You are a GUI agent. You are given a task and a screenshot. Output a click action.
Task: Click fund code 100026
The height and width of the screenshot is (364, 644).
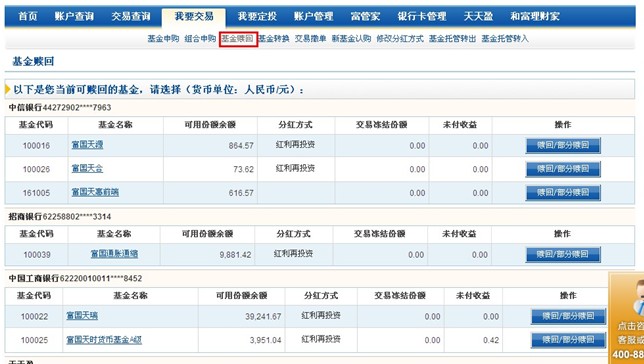pyautogui.click(x=36, y=169)
